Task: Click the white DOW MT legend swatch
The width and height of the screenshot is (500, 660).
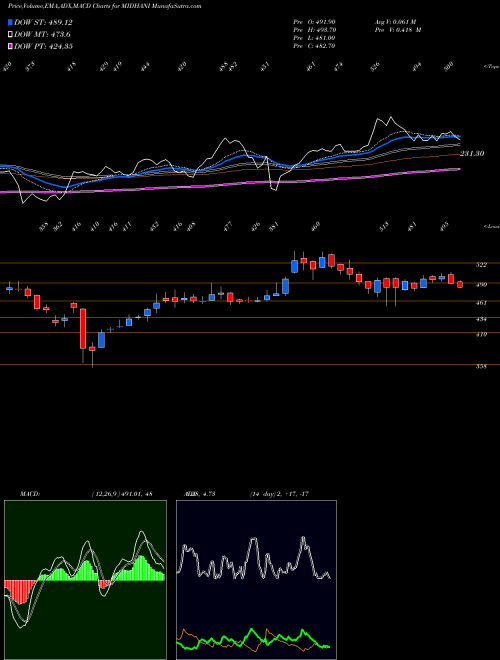Action: tap(10, 35)
